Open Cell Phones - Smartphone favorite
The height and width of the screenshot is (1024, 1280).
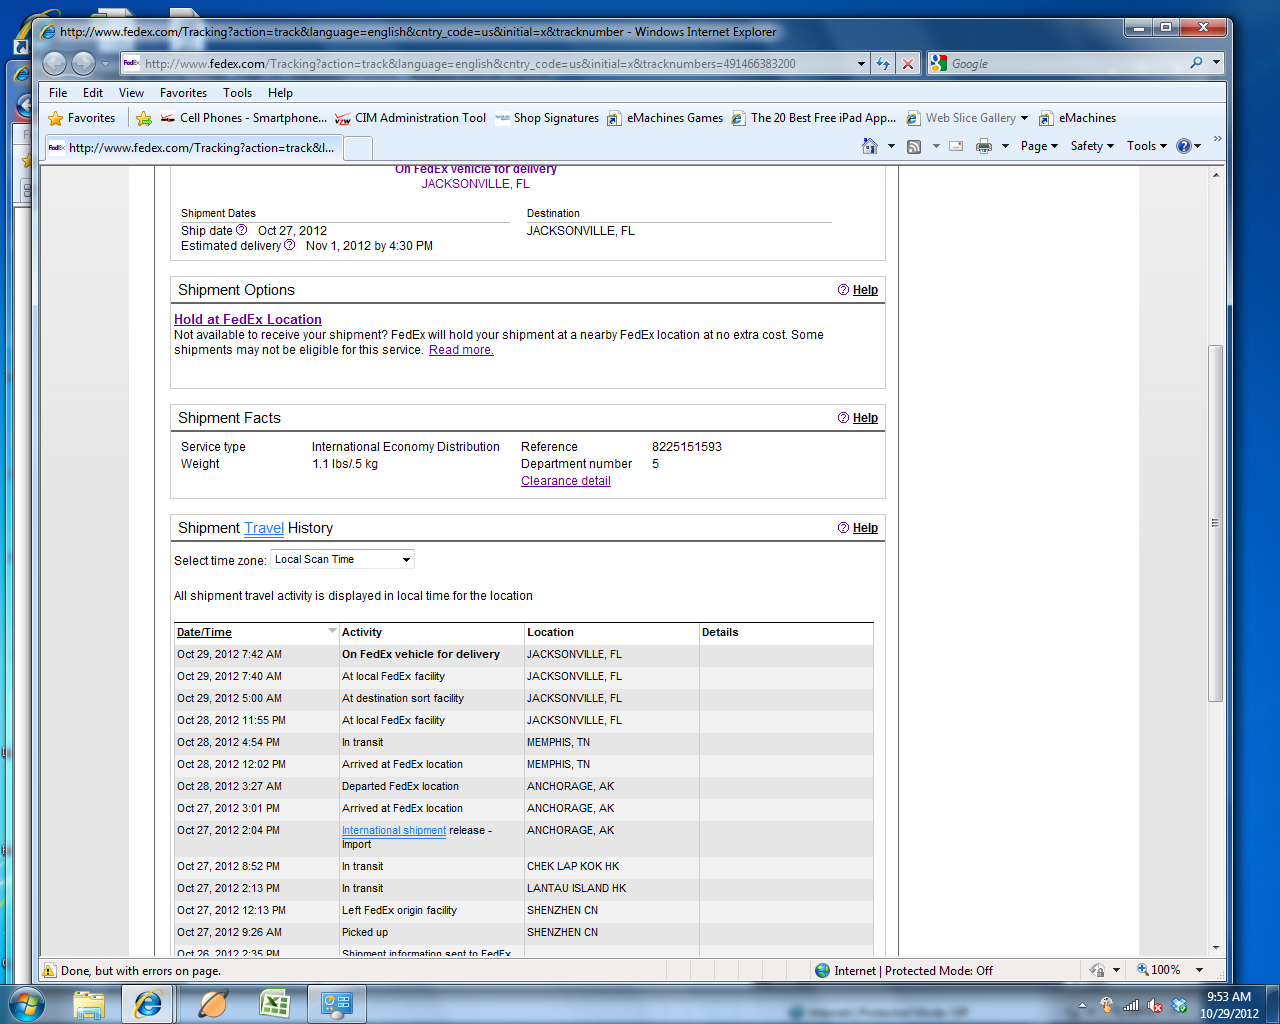[244, 118]
